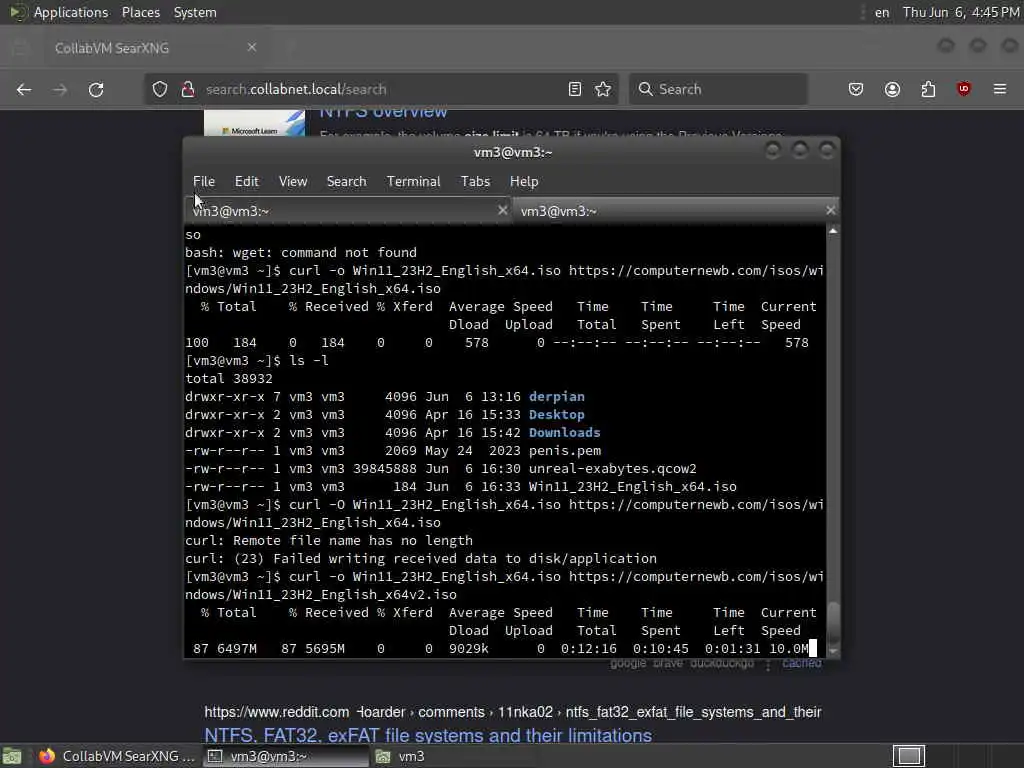1024x768 pixels.
Task: Open Pocket save icon in Firefox toolbar
Action: (x=856, y=89)
